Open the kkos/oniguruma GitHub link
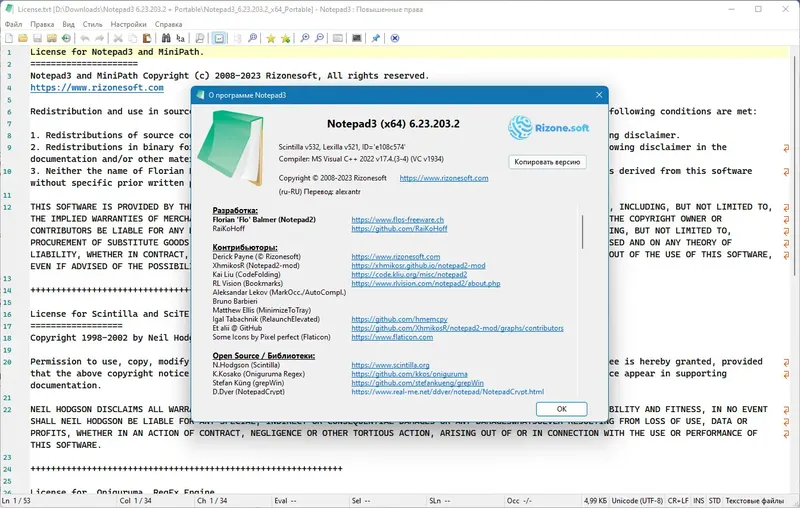Viewport: 800px width, 508px height. click(x=409, y=374)
